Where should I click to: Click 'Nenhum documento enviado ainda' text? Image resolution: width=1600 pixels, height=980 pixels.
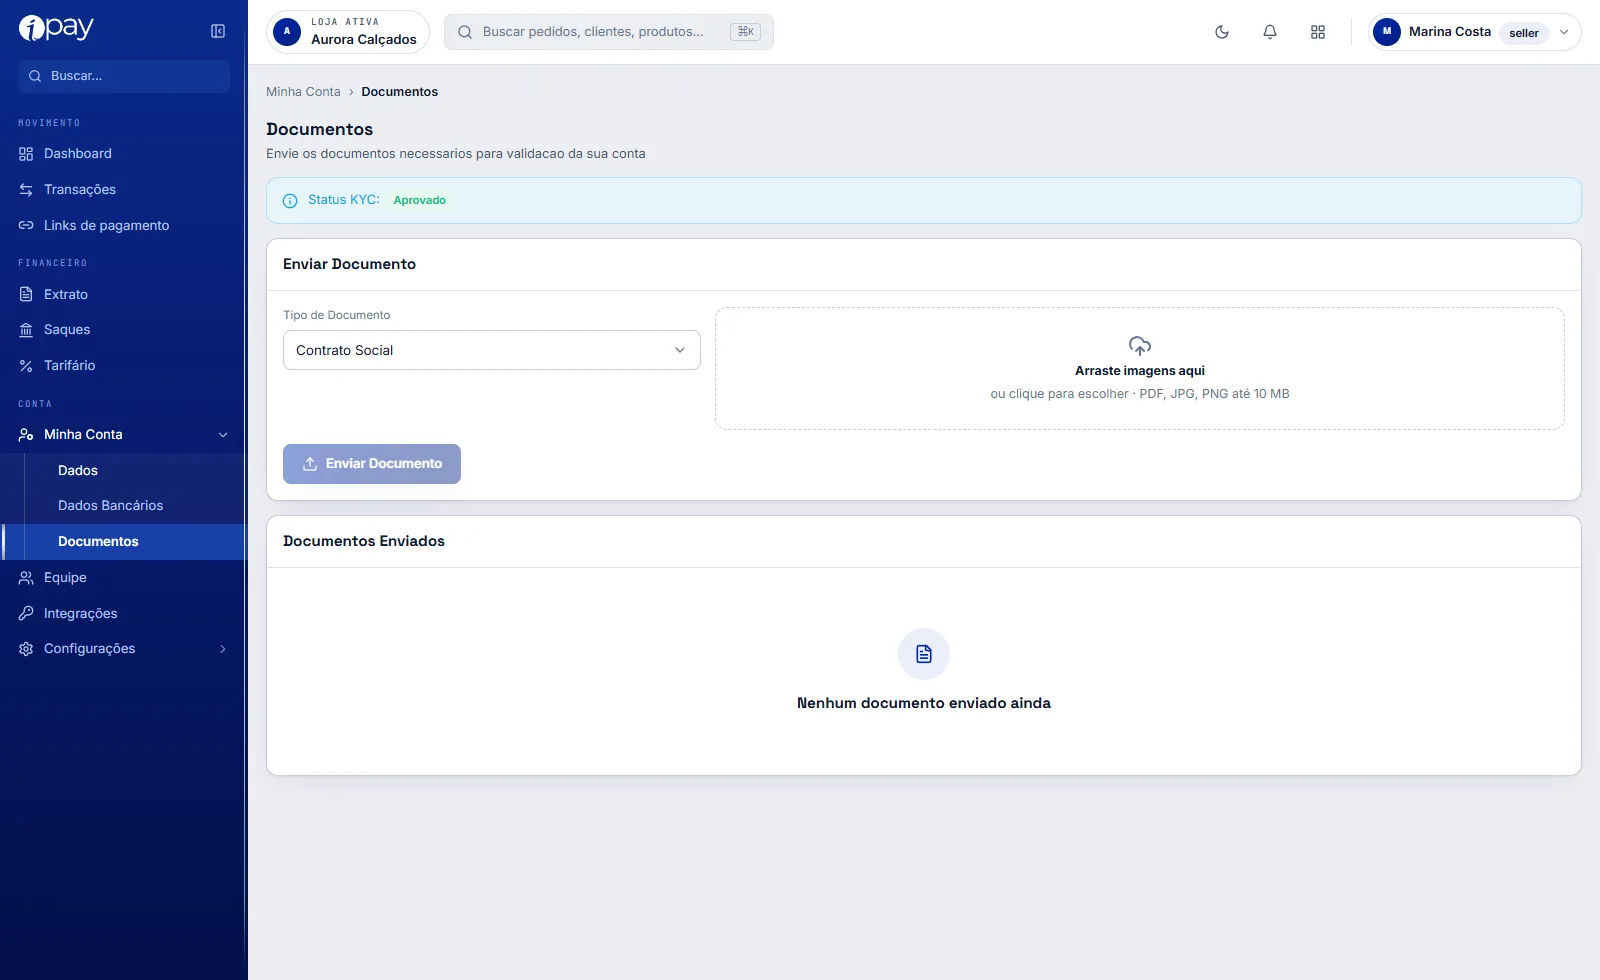[x=924, y=703]
